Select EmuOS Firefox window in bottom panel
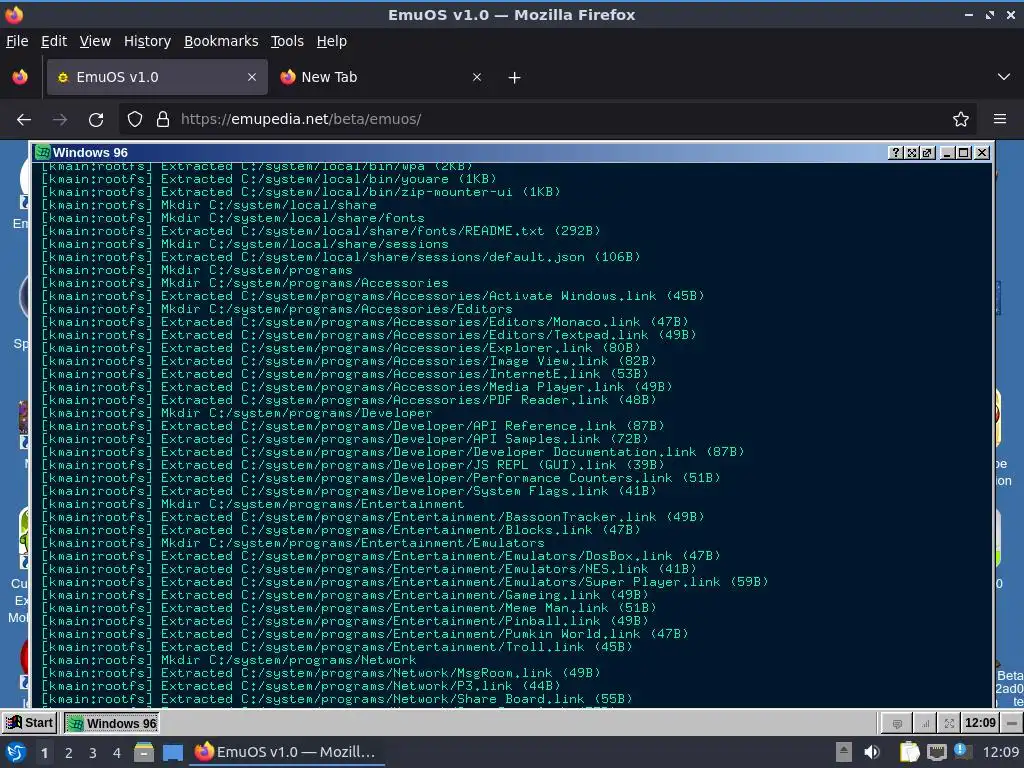This screenshot has width=1024, height=768. pyautogui.click(x=287, y=752)
